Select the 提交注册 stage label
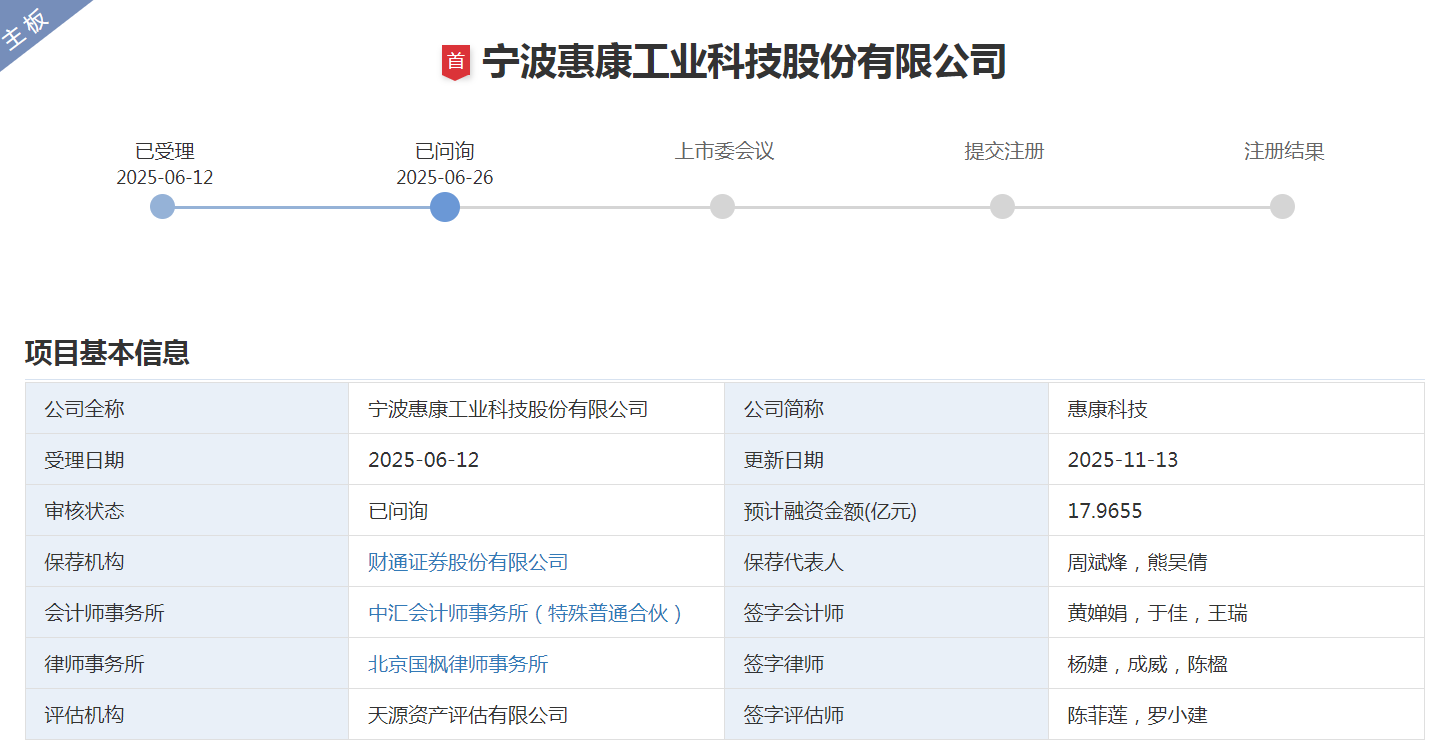Viewport: 1450px width, 744px height. (x=1004, y=152)
